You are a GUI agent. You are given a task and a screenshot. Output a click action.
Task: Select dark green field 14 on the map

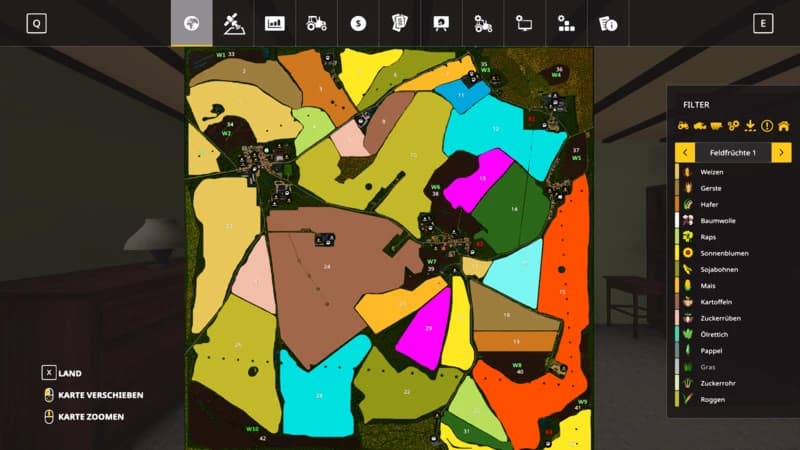(514, 209)
